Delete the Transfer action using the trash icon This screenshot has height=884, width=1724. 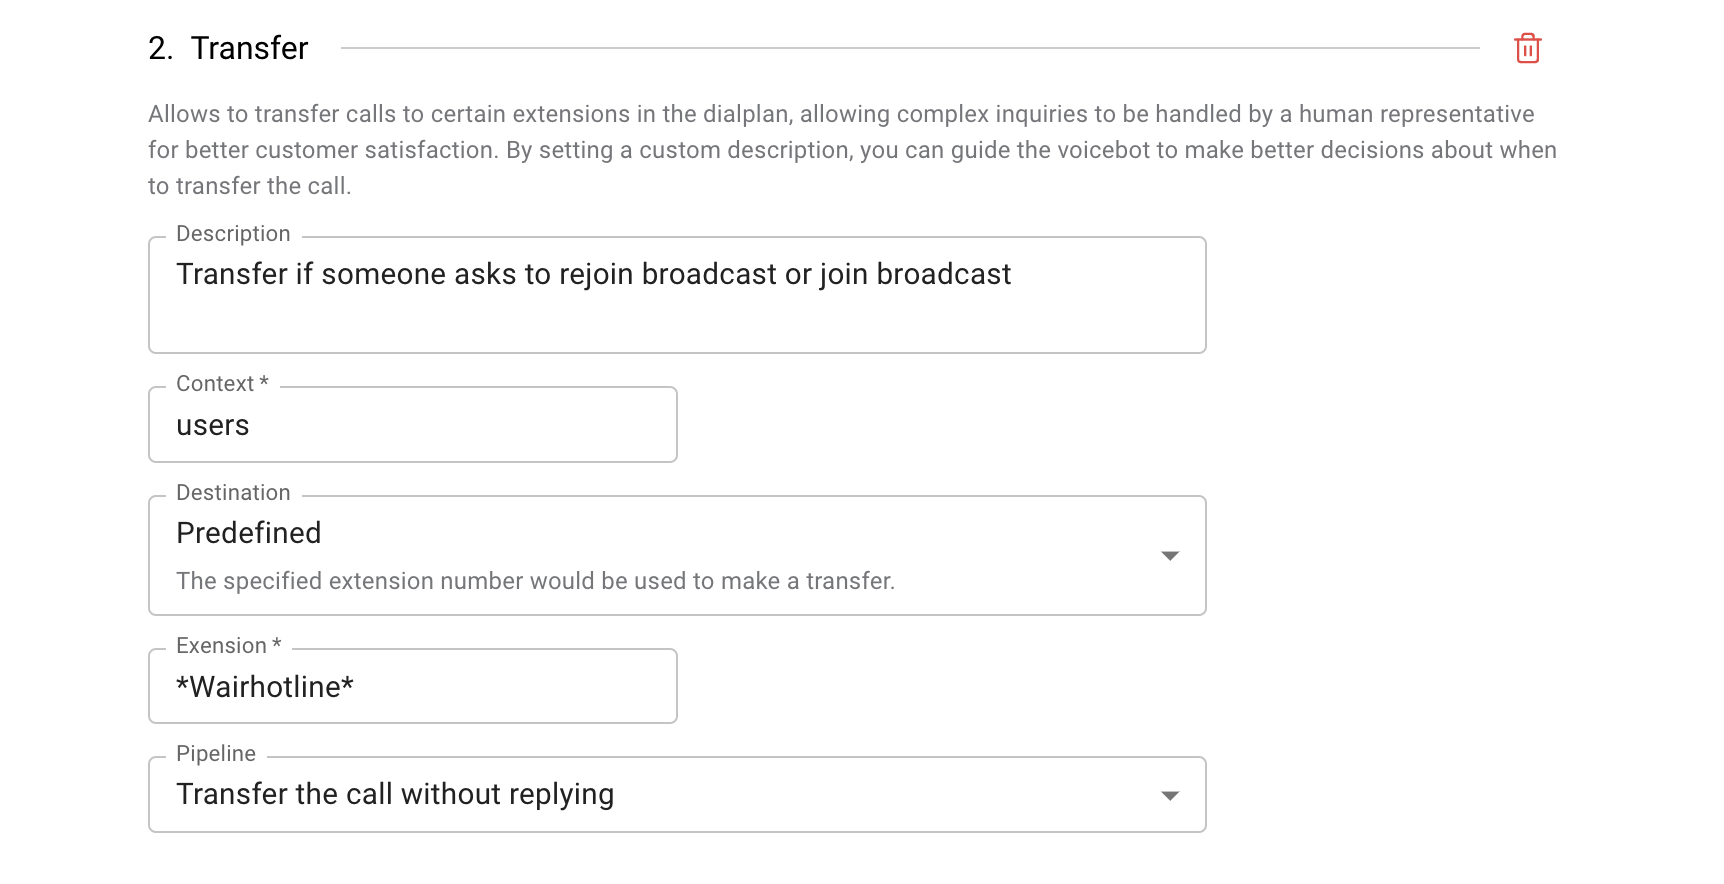1527,48
